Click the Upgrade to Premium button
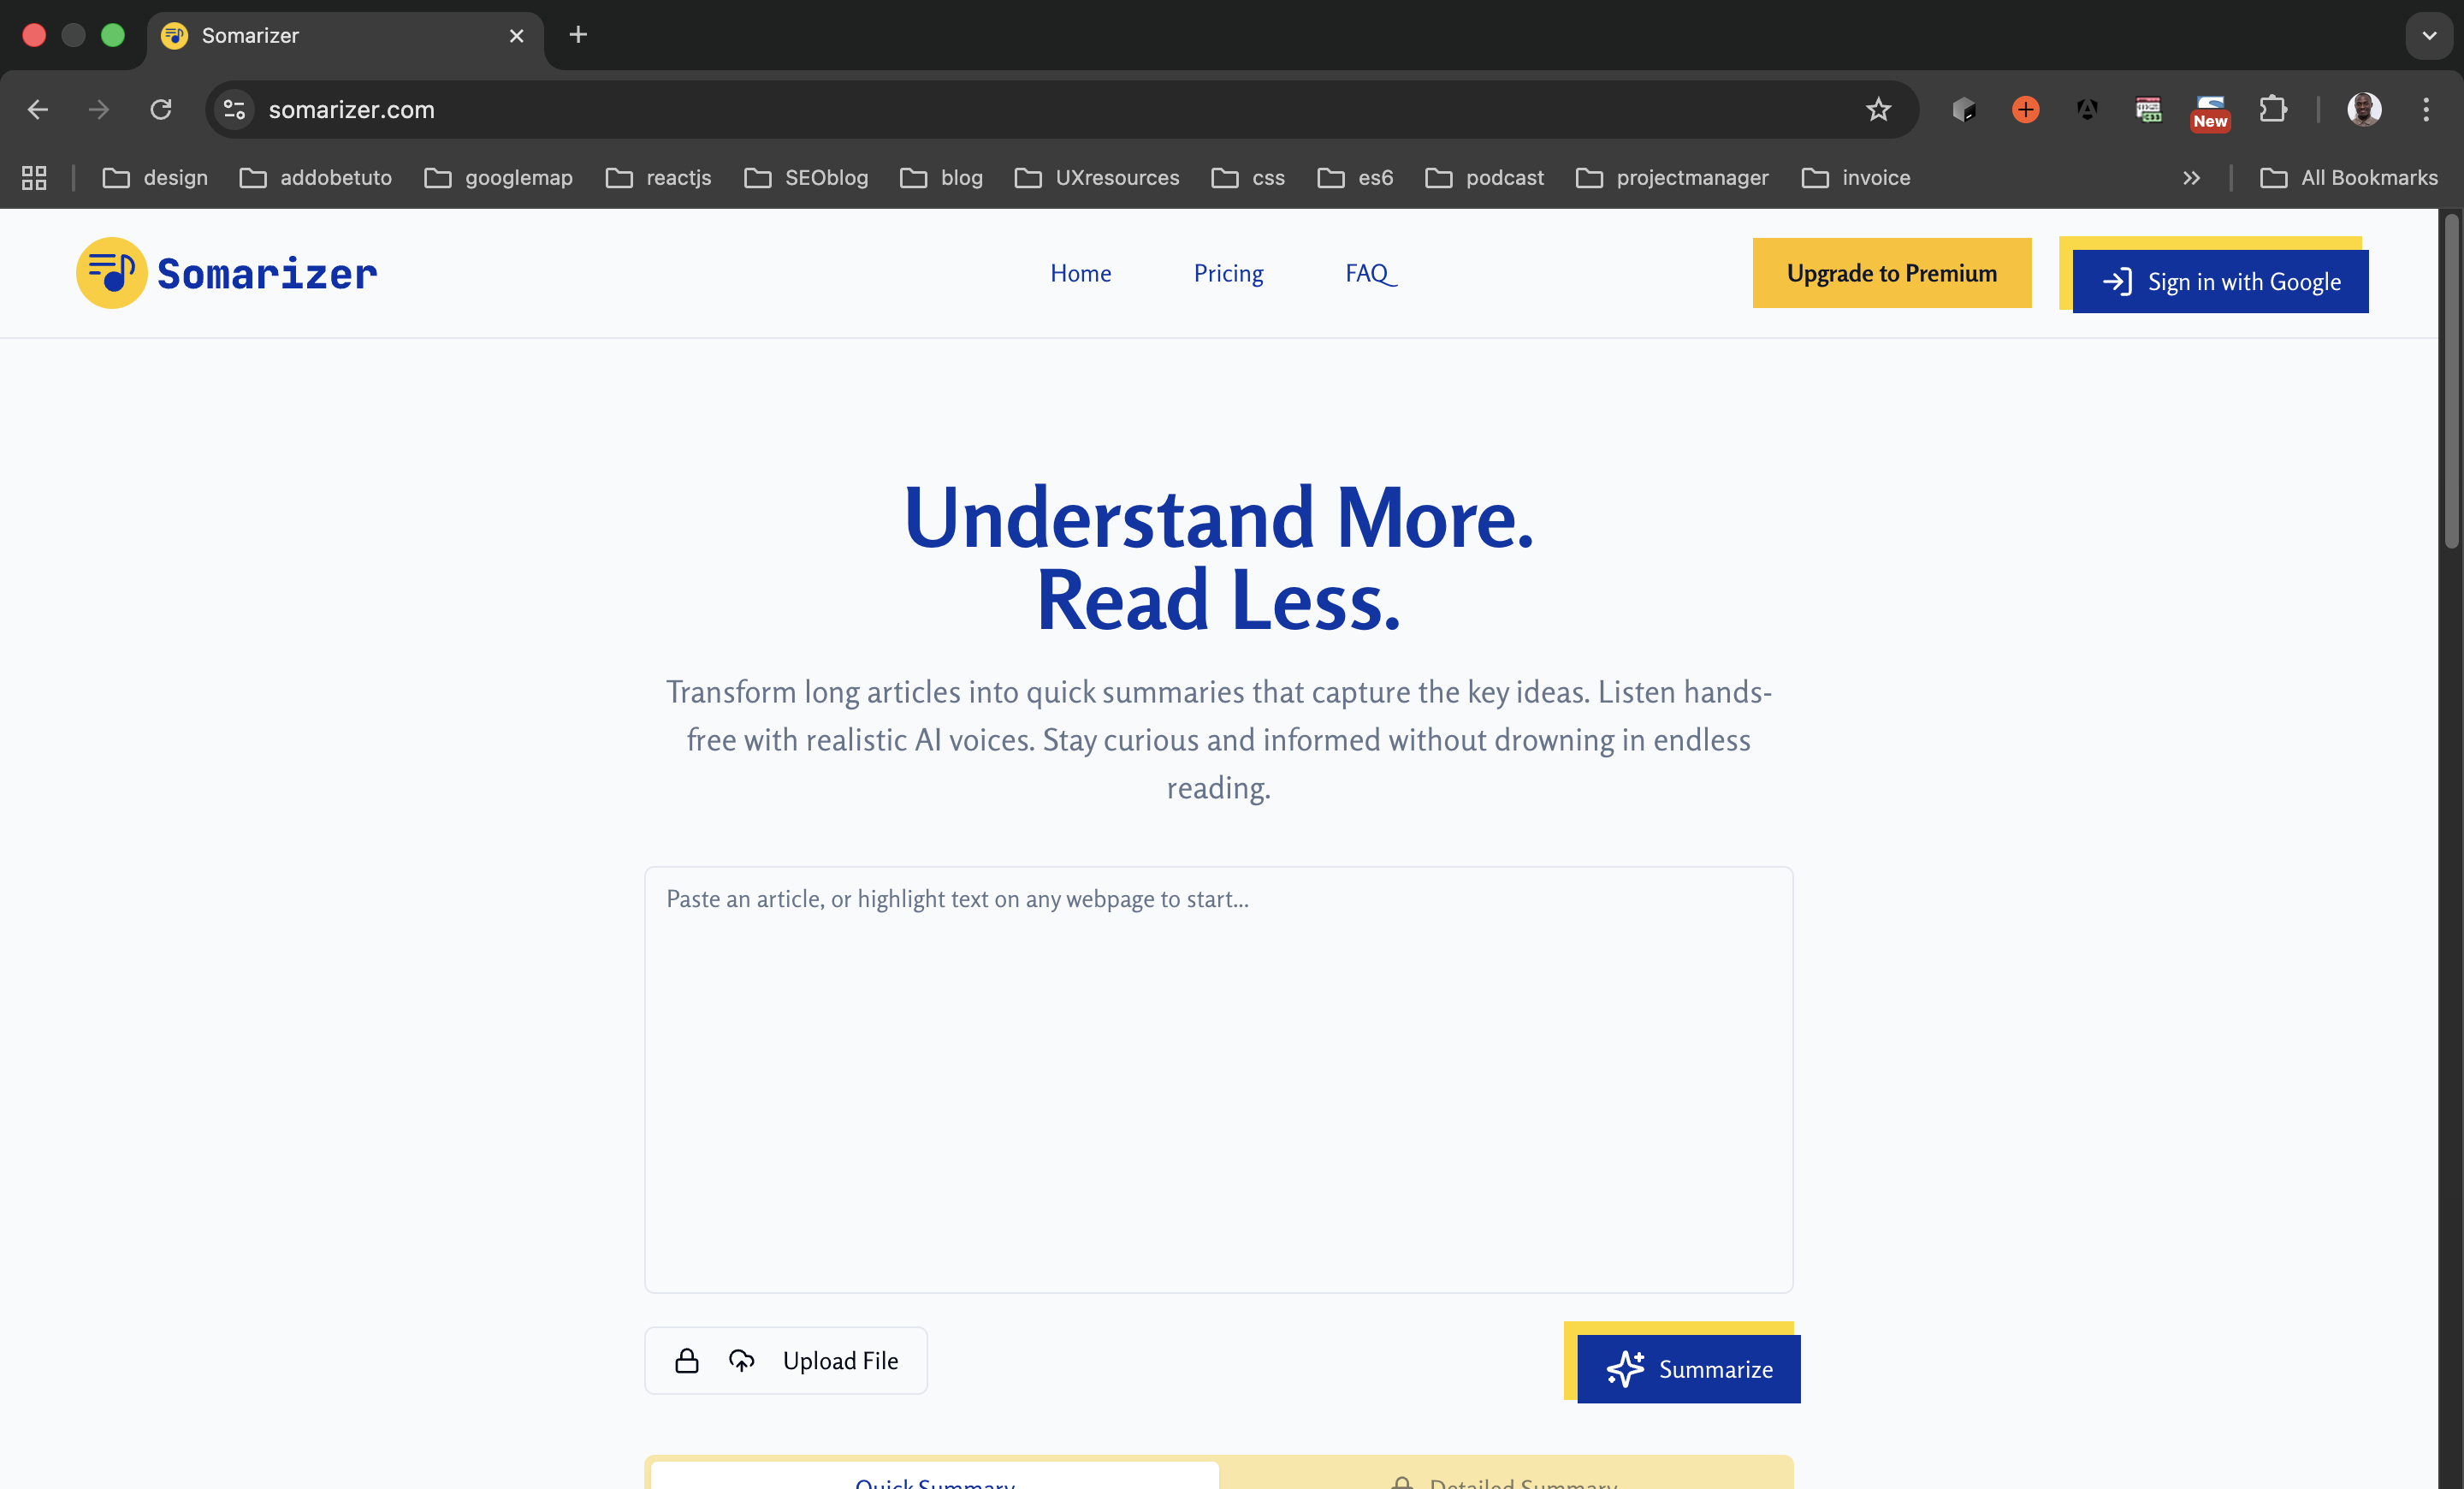Screen dimensions: 2464x1489 point(1892,272)
